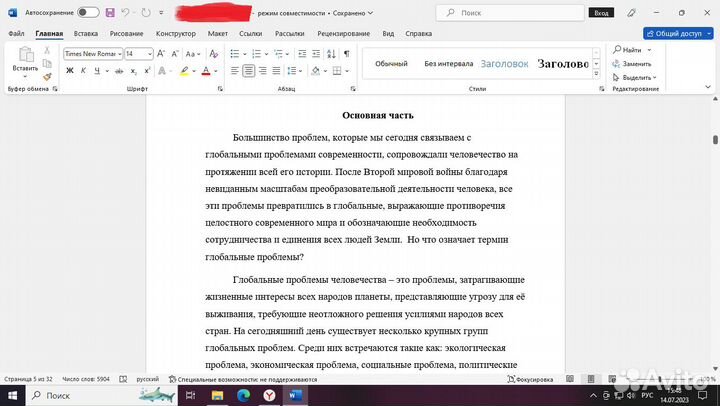720x406 pixels.
Task: Toggle subscript formatting
Action: pos(133,71)
